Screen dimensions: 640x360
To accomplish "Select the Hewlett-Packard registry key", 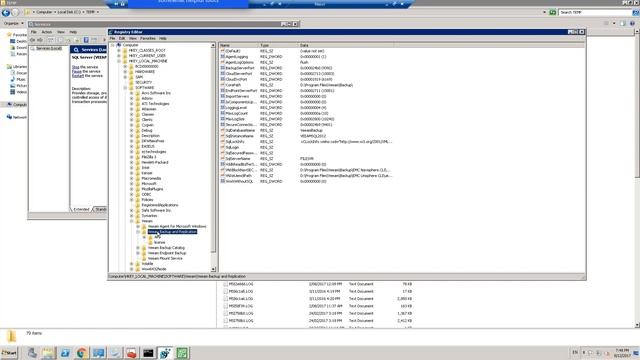I will tap(155, 162).
